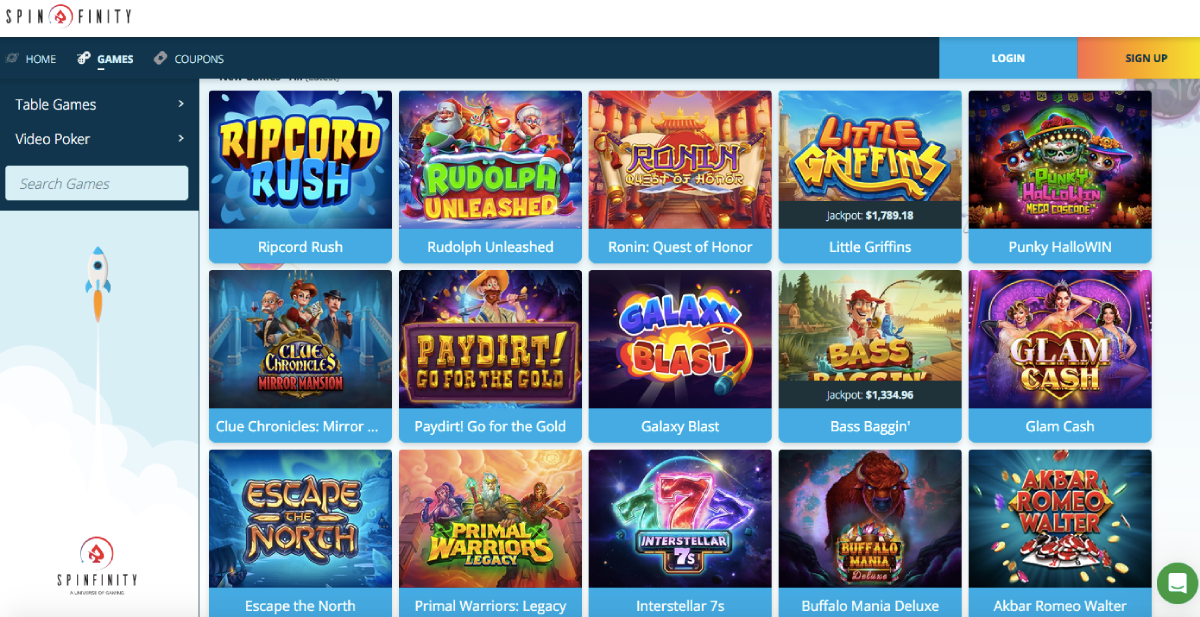The width and height of the screenshot is (1200, 617).
Task: Expand the Table Games chevron
Action: [181, 104]
